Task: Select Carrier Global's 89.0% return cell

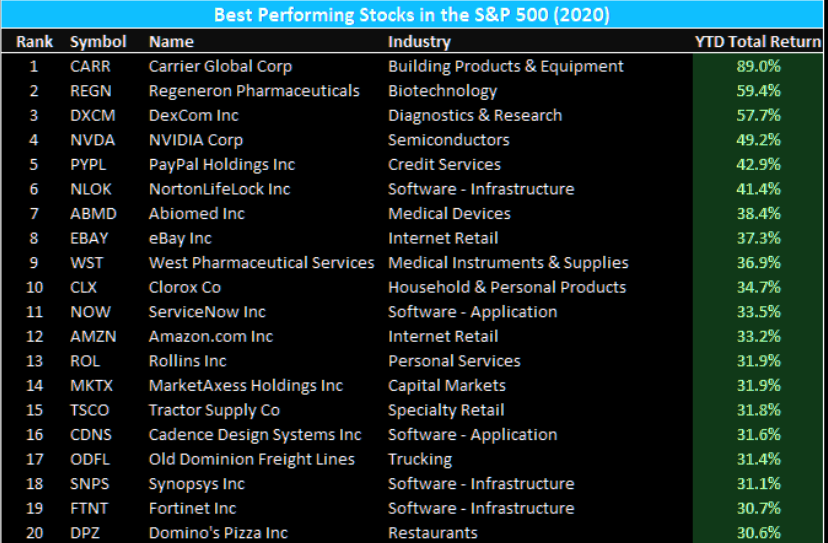Action: click(x=757, y=66)
